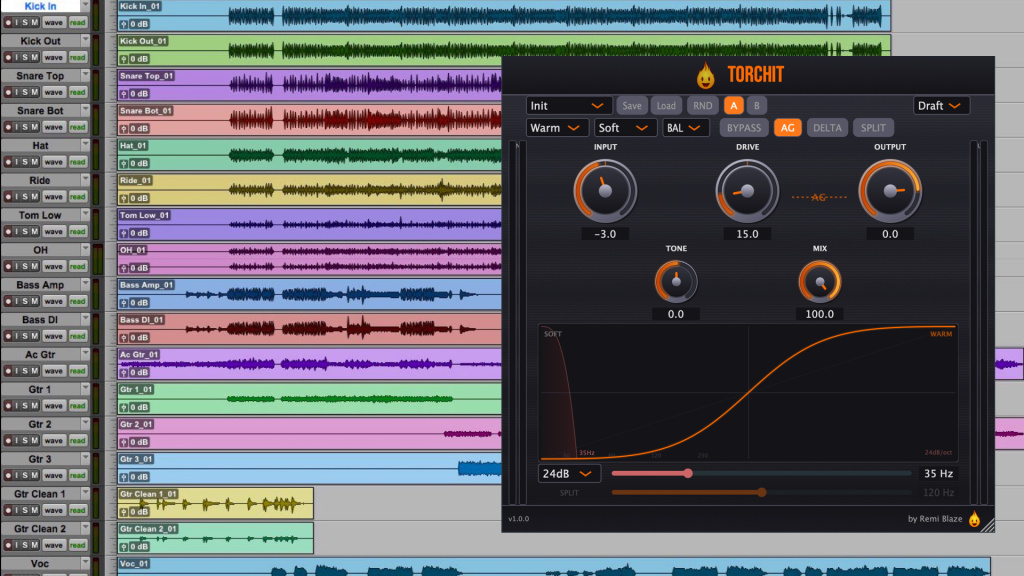Open the Snare Top track name menu arrow
Viewport: 1024px width, 576px height.
85,75
